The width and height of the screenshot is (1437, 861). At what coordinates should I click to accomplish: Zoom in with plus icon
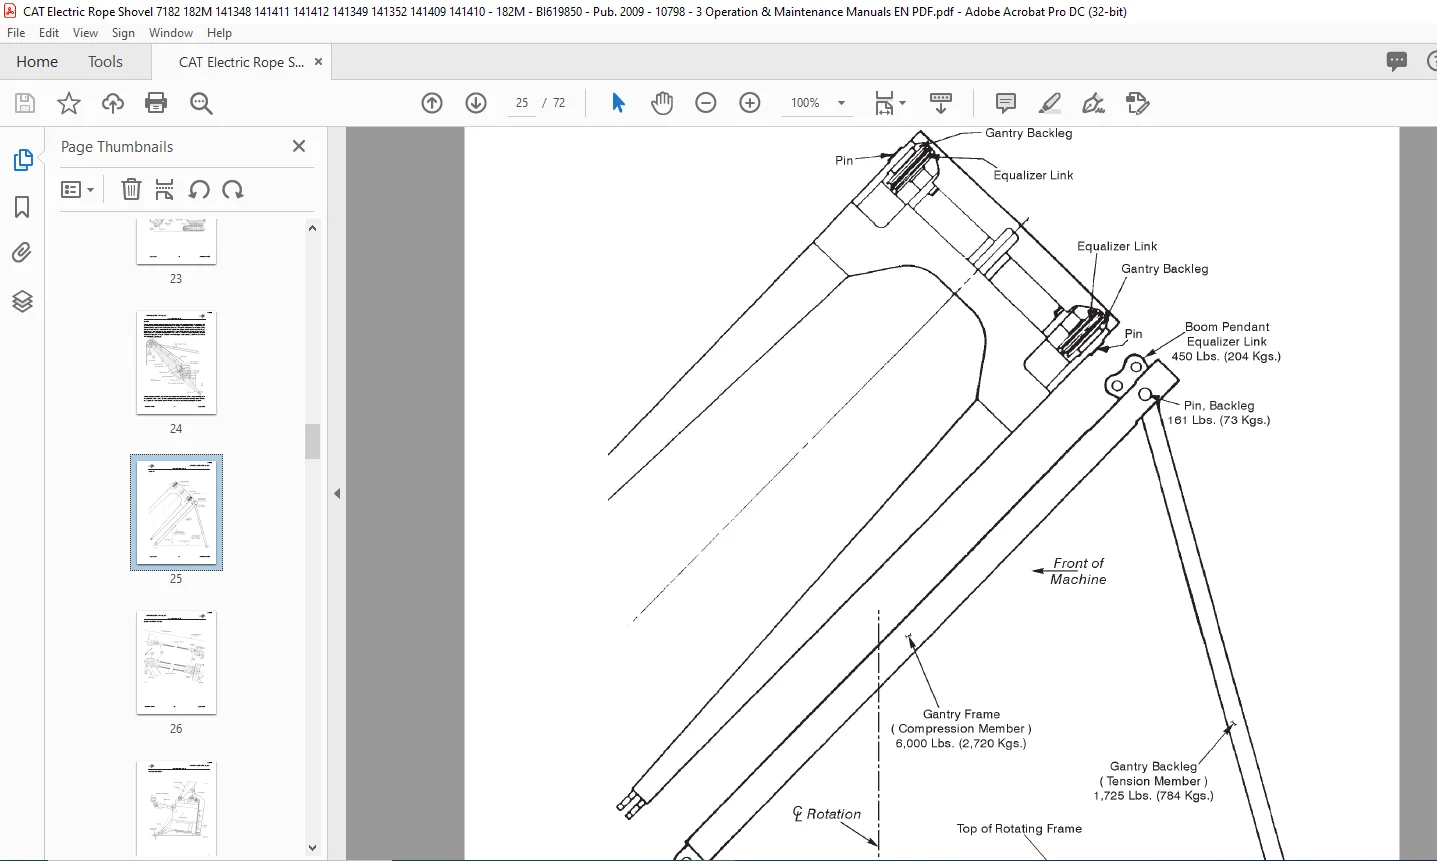click(x=750, y=103)
